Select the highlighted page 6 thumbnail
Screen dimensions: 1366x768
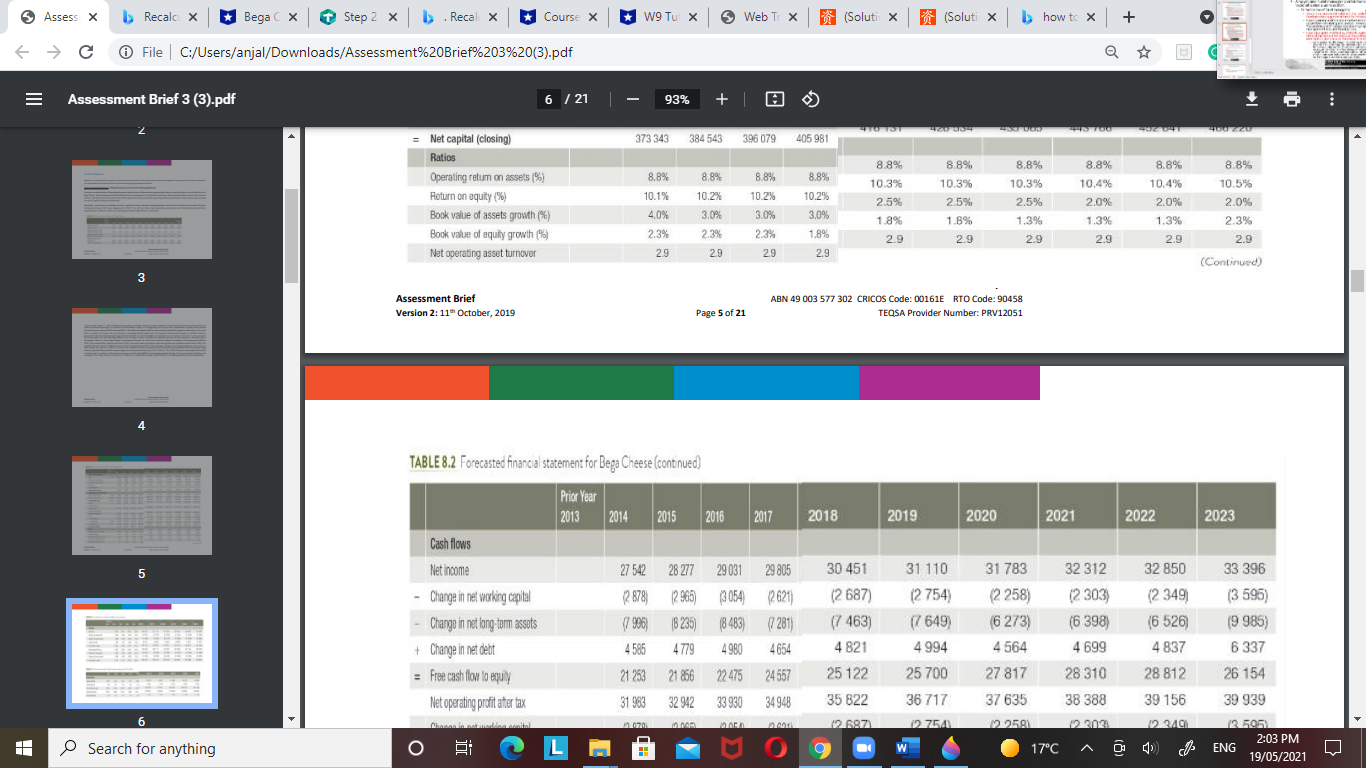141,653
